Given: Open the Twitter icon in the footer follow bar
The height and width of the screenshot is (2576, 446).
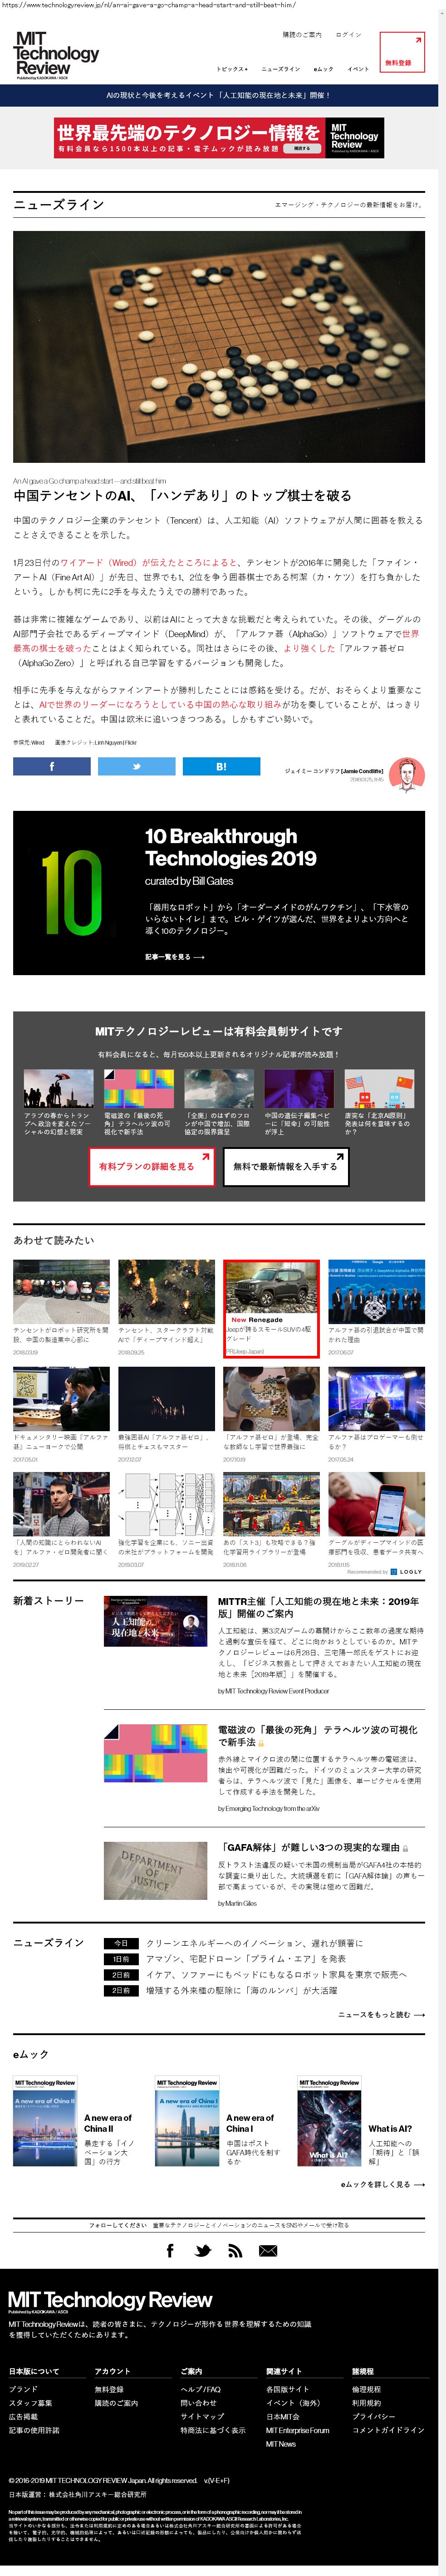Looking at the screenshot, I should (x=203, y=2251).
